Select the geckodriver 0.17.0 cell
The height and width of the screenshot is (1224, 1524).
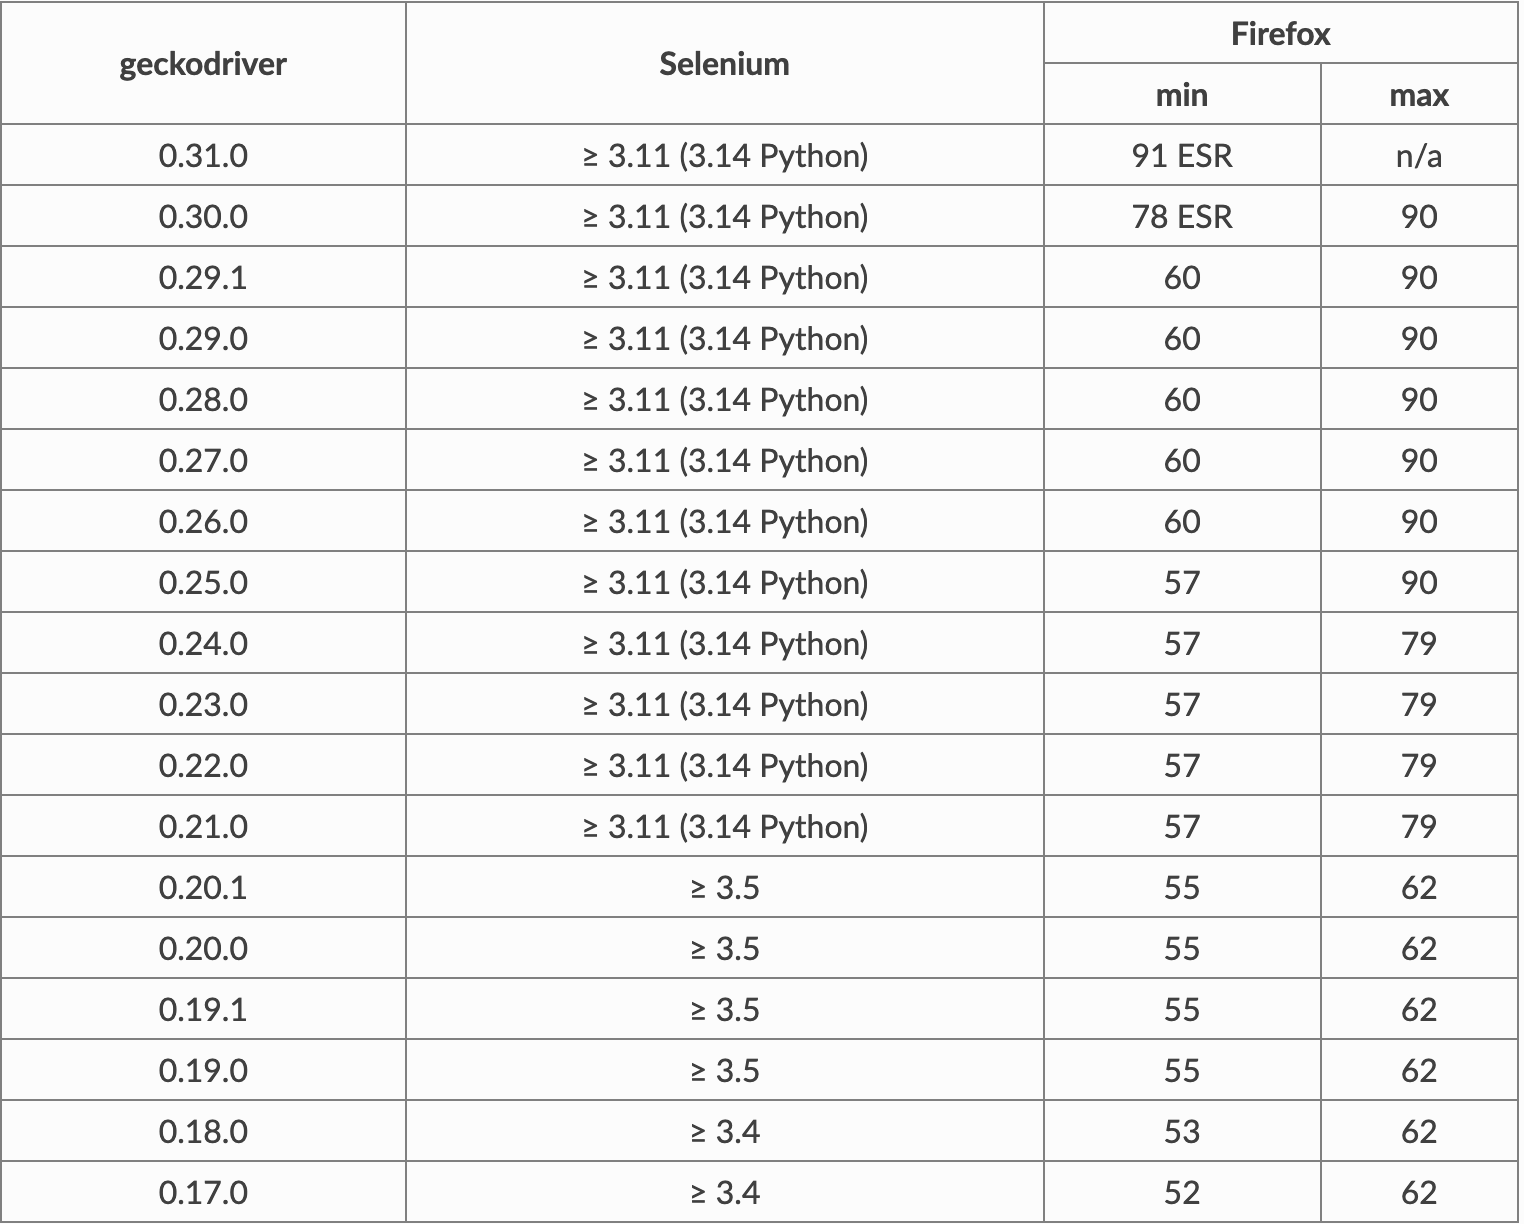tap(203, 1193)
